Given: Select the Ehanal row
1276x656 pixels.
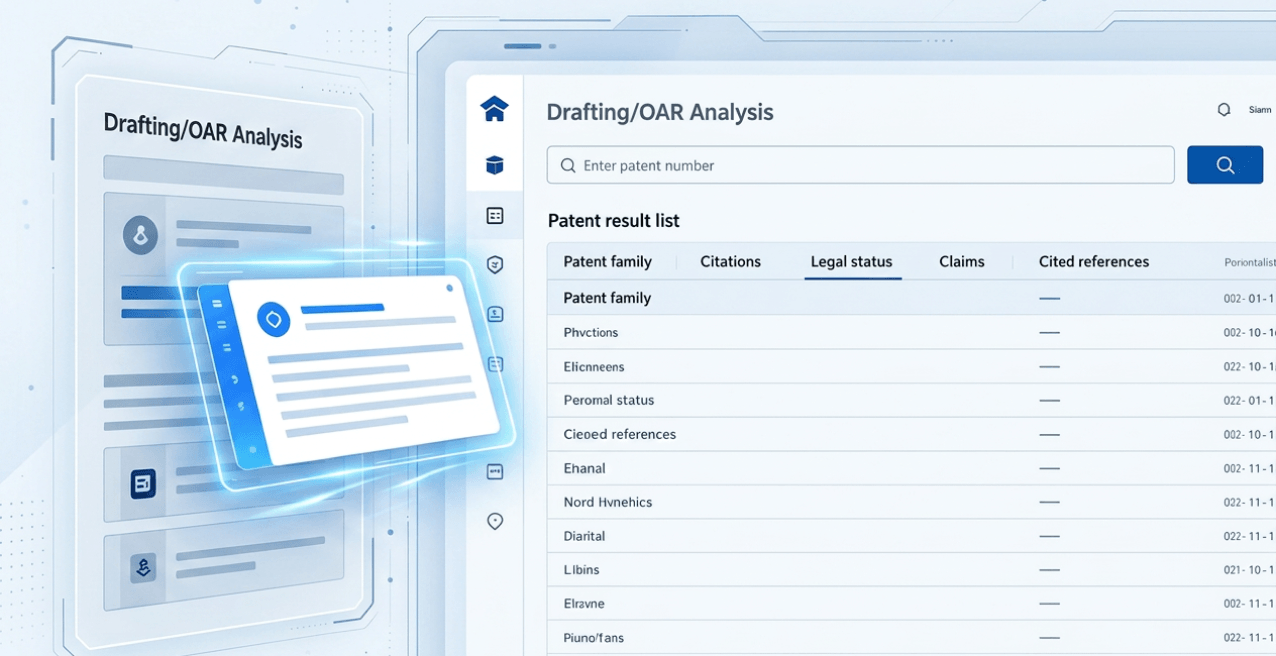Looking at the screenshot, I should point(911,468).
